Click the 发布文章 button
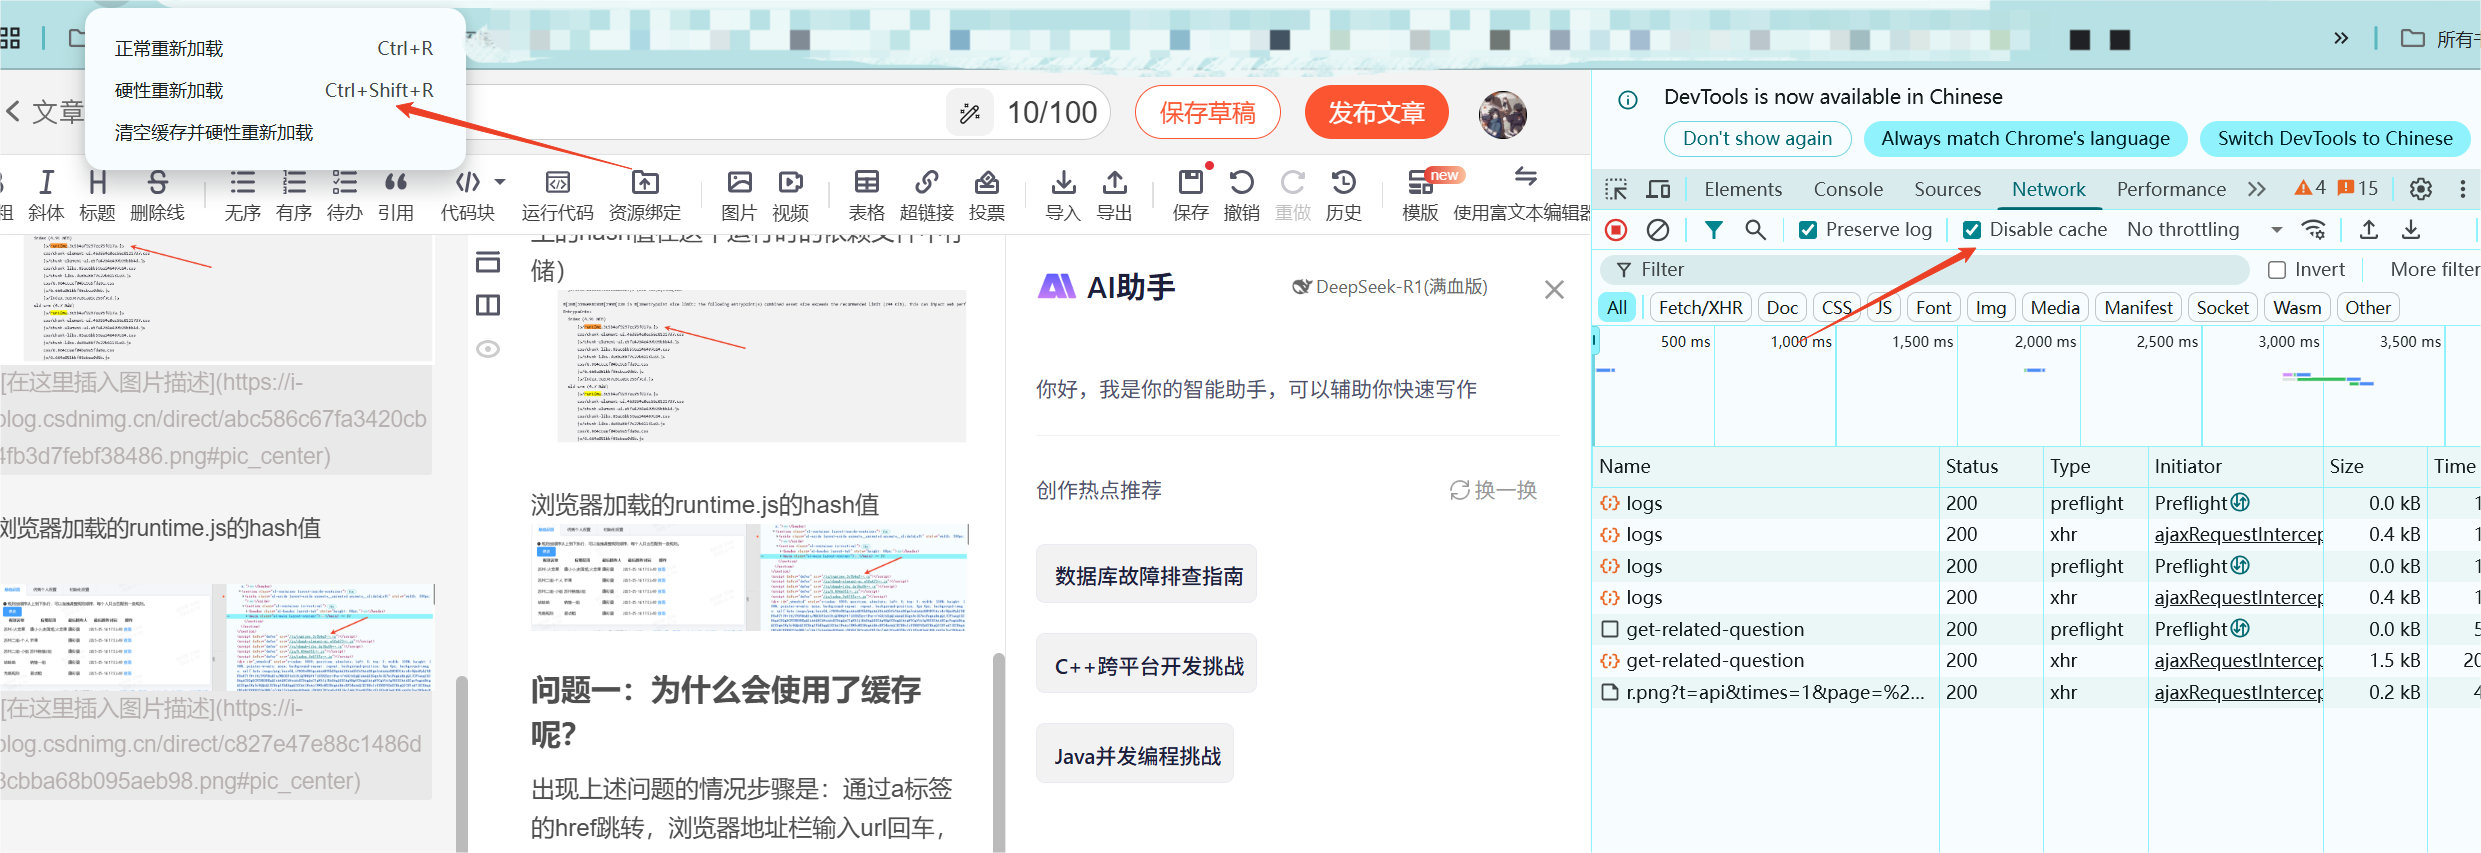Image resolution: width=2481 pixels, height=853 pixels. tap(1377, 113)
